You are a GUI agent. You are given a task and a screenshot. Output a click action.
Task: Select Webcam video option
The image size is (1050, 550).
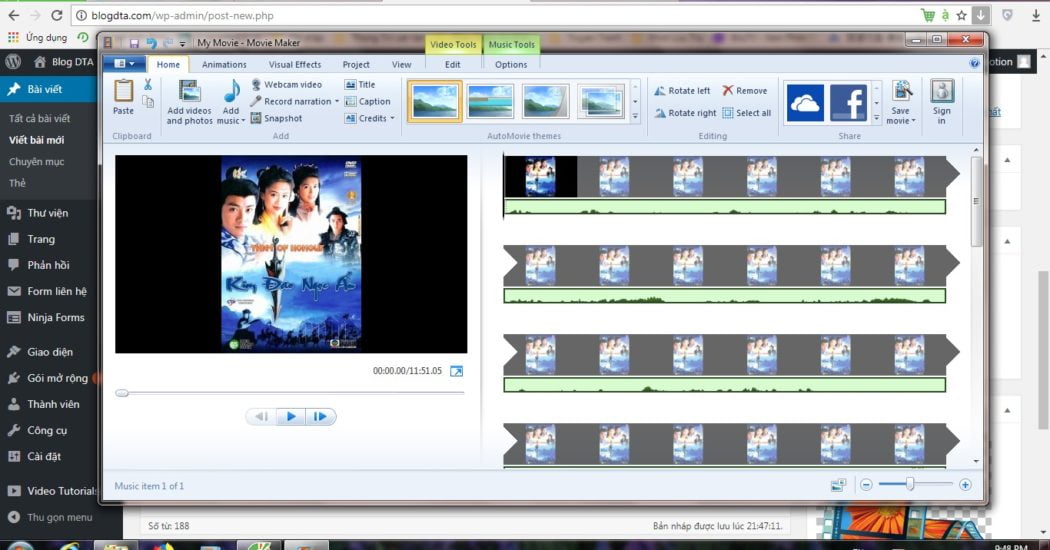click(x=287, y=84)
